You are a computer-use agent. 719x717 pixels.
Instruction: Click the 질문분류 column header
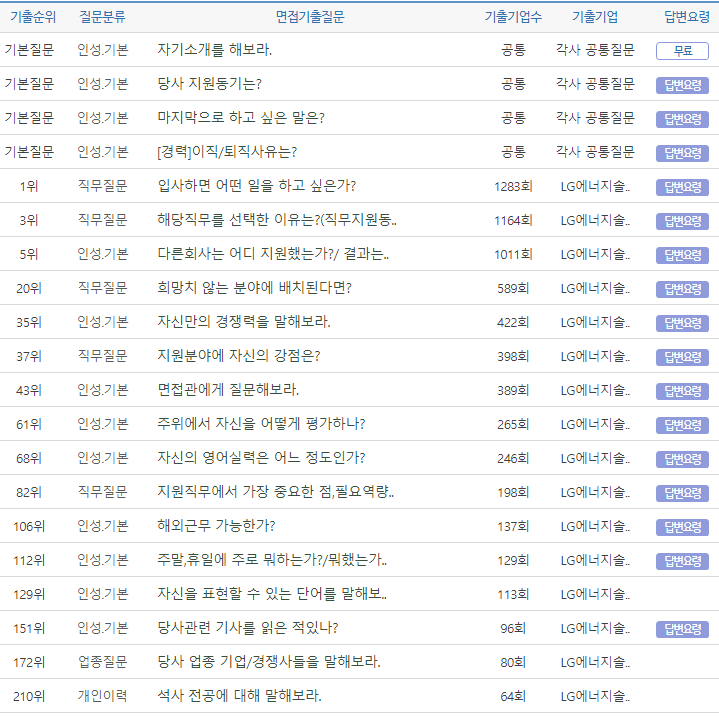point(103,17)
